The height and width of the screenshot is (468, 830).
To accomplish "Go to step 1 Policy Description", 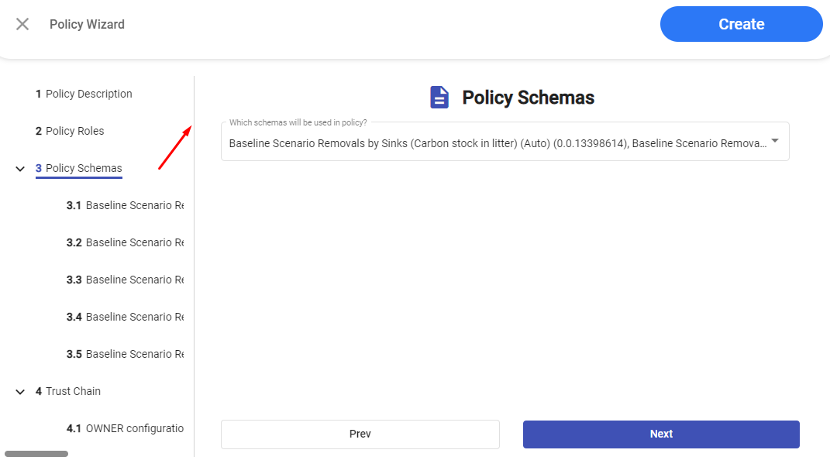I will [x=84, y=94].
